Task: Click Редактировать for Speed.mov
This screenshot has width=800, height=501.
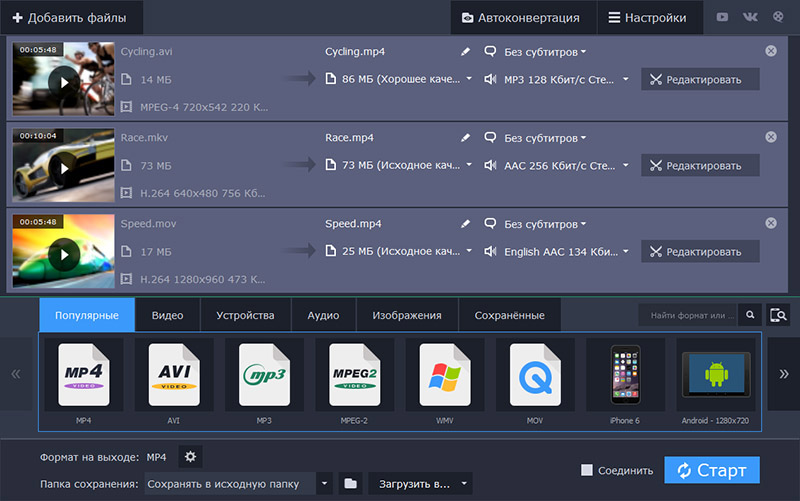Action: tap(700, 252)
